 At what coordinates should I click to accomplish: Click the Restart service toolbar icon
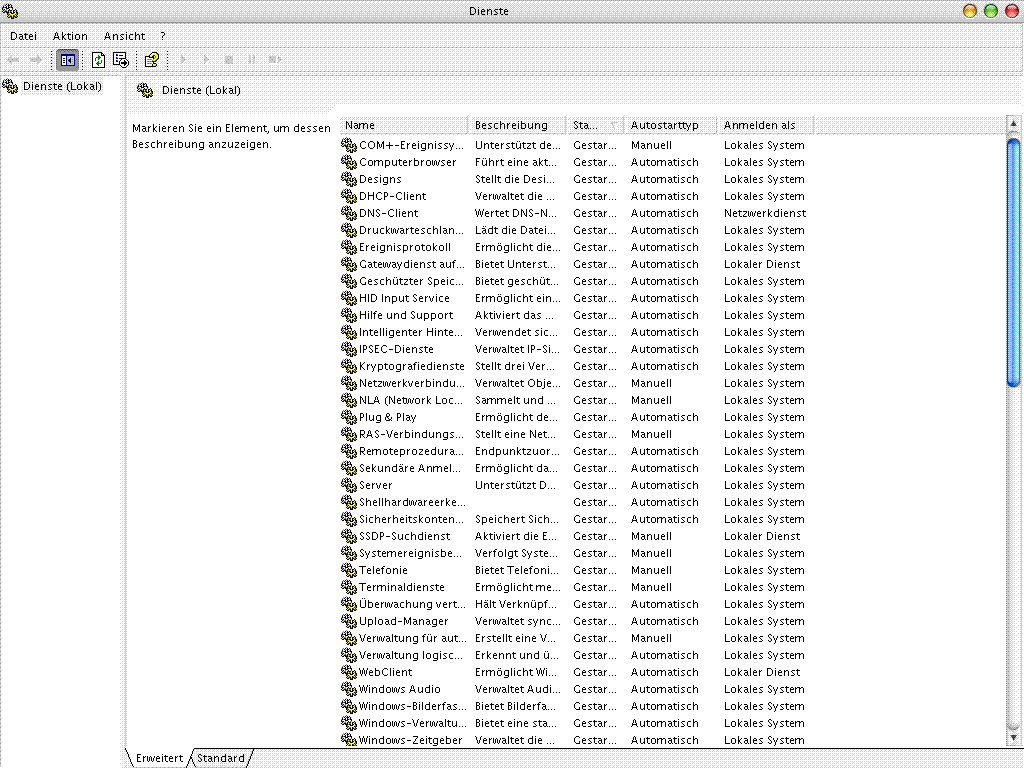coord(275,59)
